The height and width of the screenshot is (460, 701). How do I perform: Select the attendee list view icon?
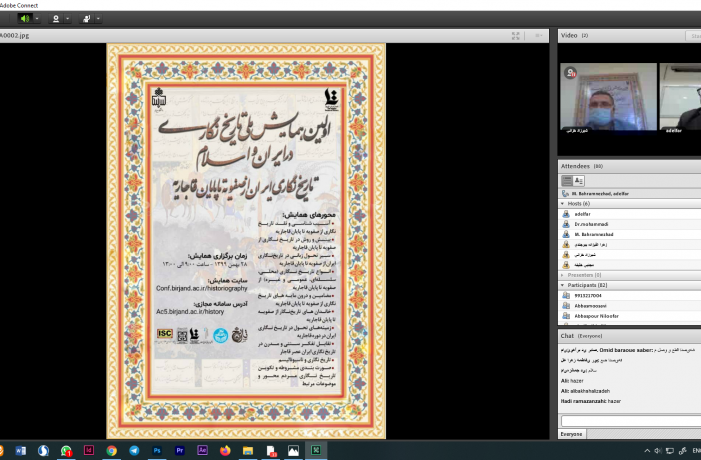coord(567,181)
